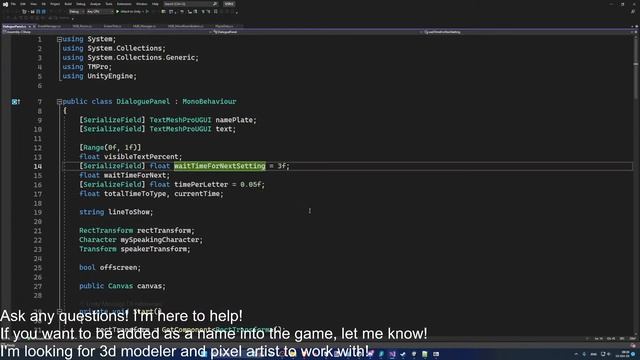Click the using TMPro directive

[87, 67]
